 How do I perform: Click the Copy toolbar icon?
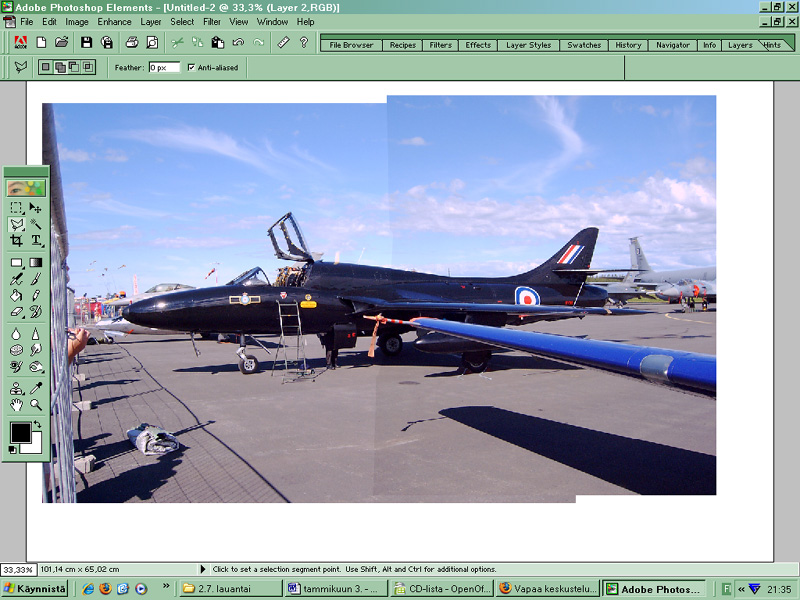[x=197, y=42]
